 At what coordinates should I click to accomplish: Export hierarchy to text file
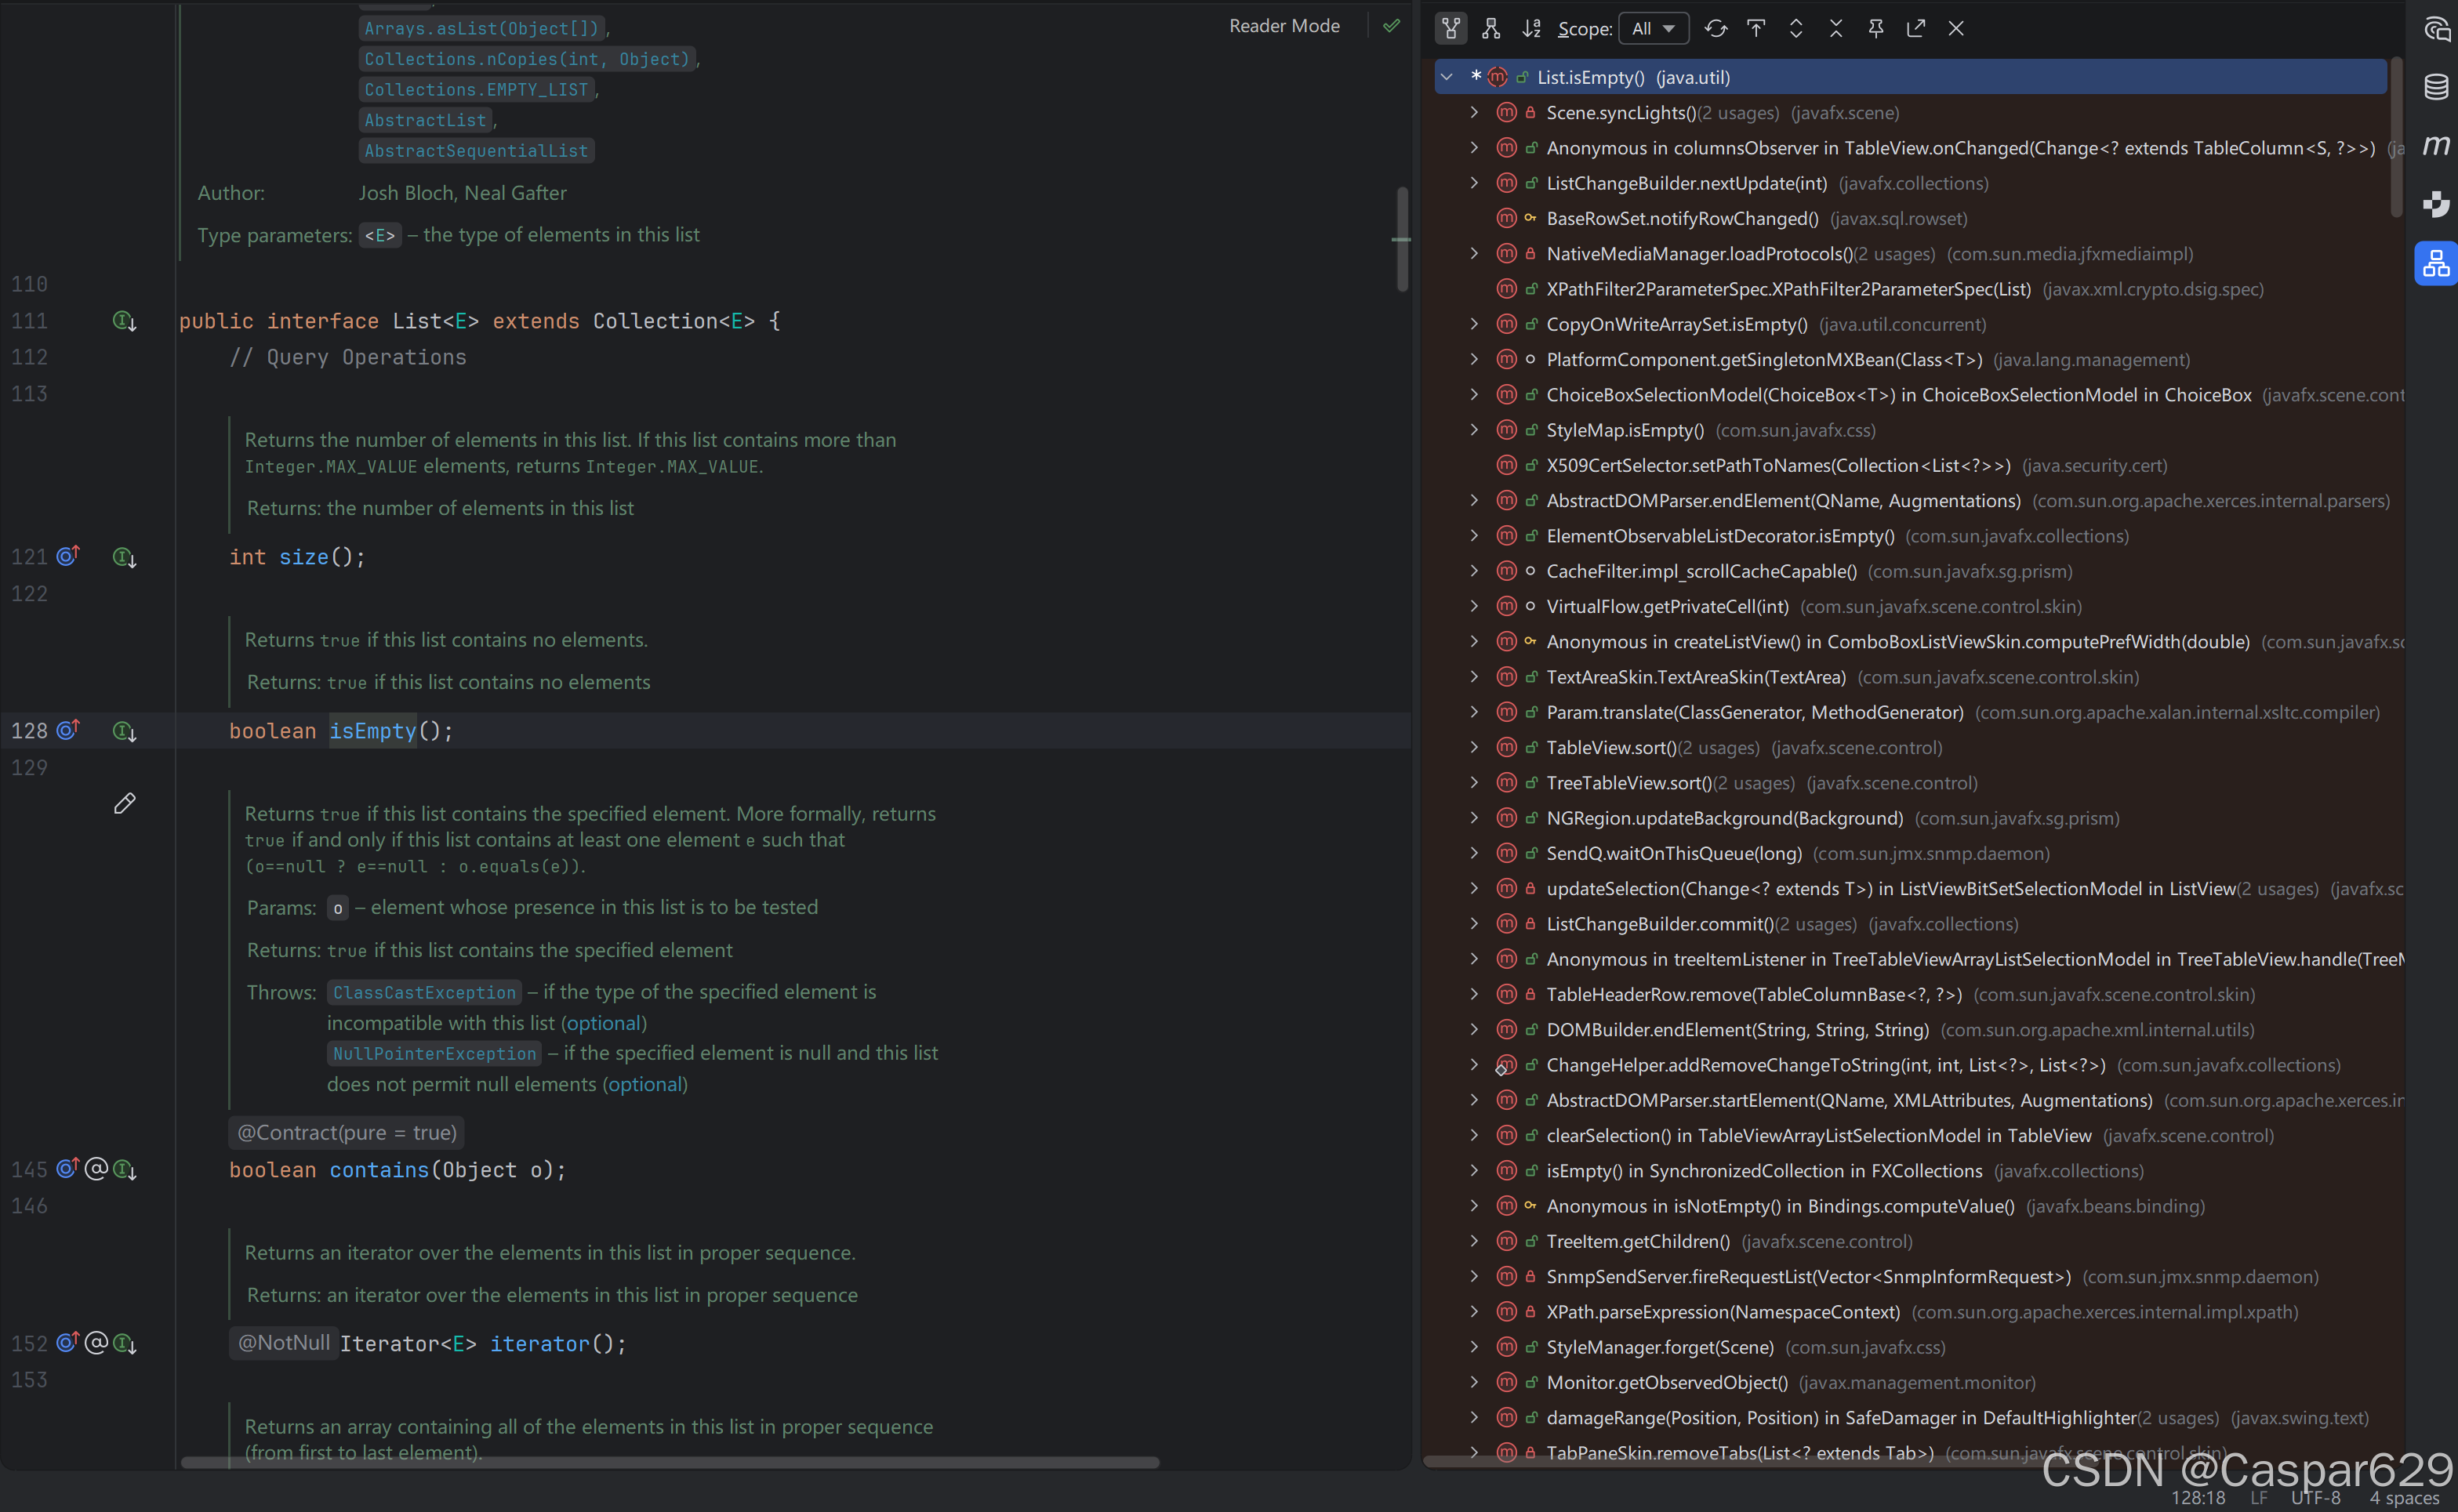pos(1916,29)
